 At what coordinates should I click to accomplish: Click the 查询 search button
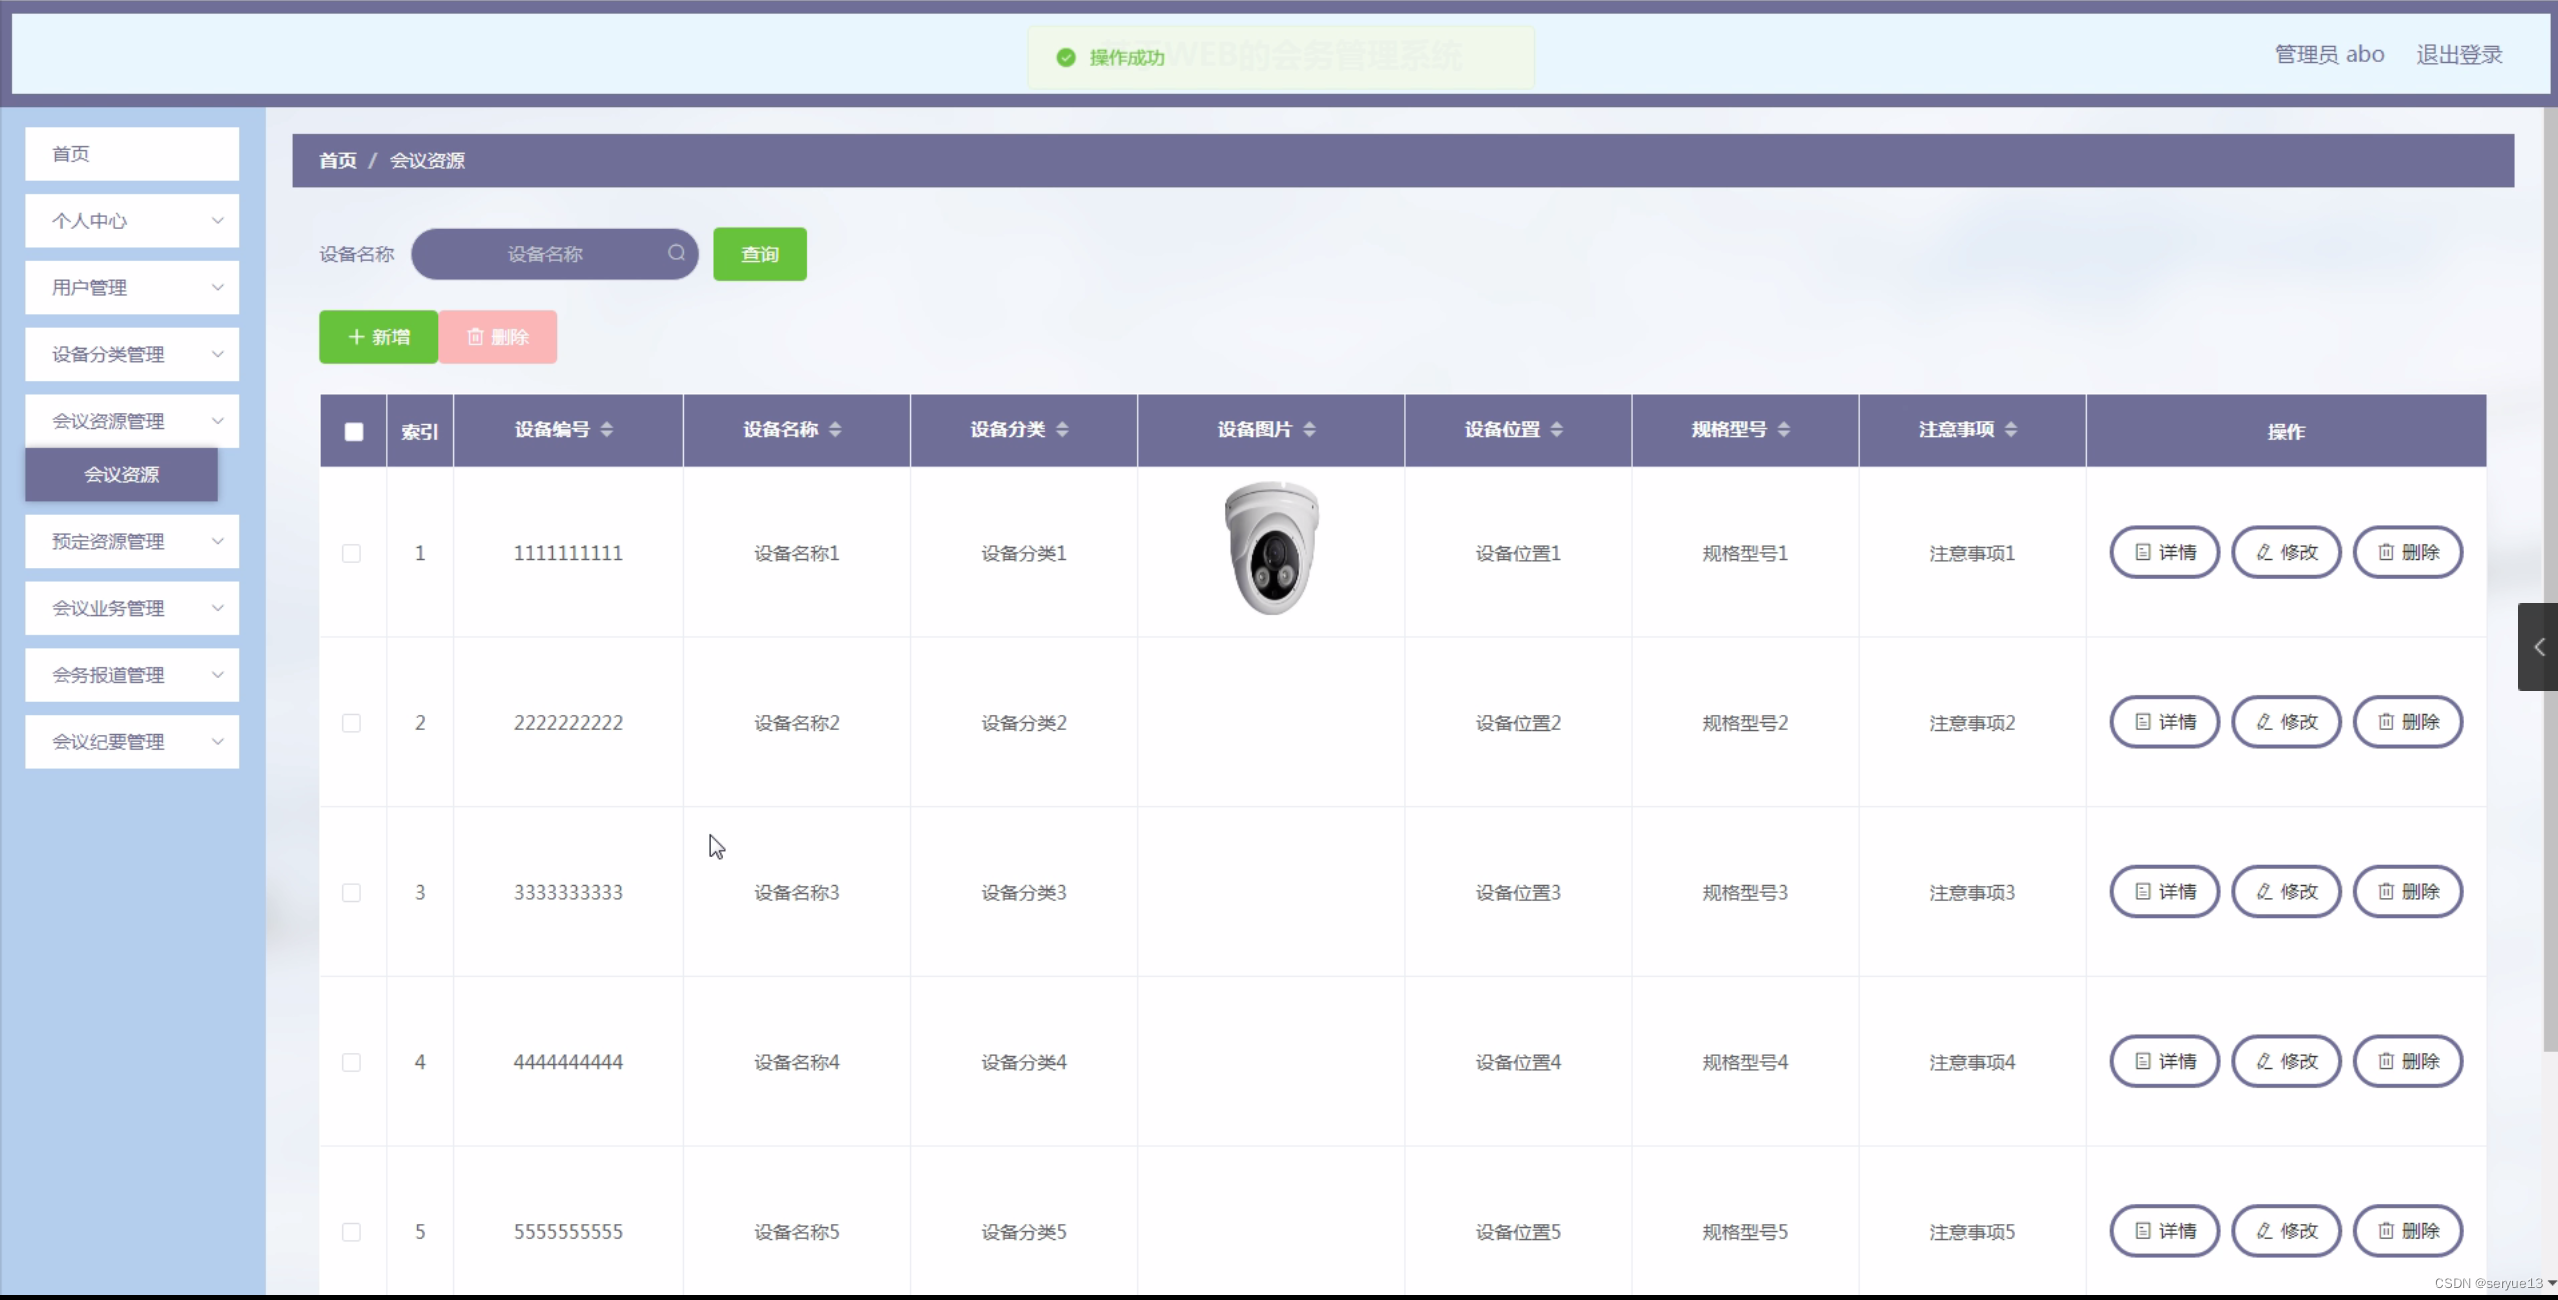click(x=758, y=253)
